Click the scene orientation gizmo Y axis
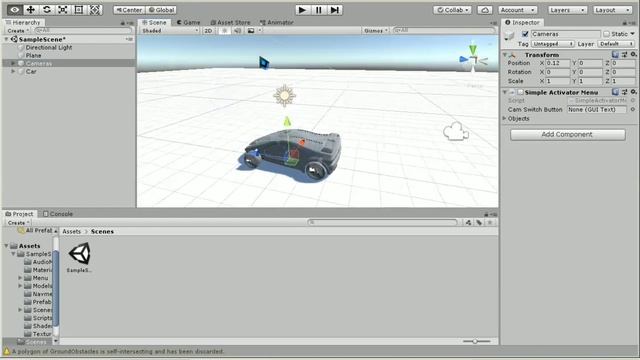 pyautogui.click(x=473, y=49)
